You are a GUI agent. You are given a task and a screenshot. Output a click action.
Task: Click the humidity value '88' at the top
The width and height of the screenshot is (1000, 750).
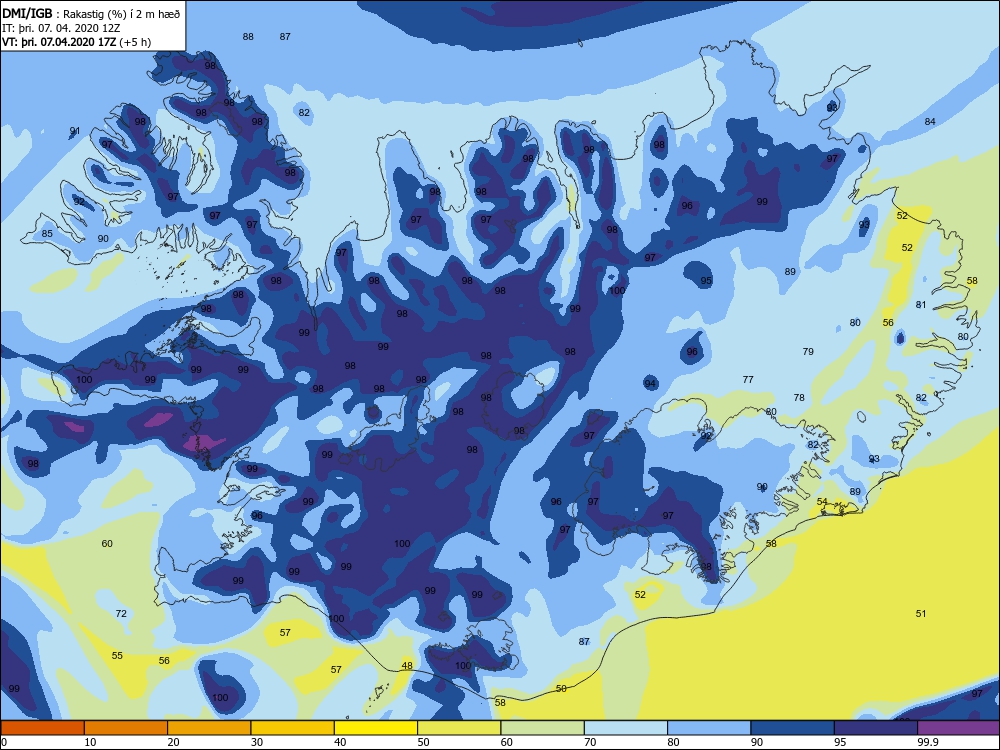248,37
